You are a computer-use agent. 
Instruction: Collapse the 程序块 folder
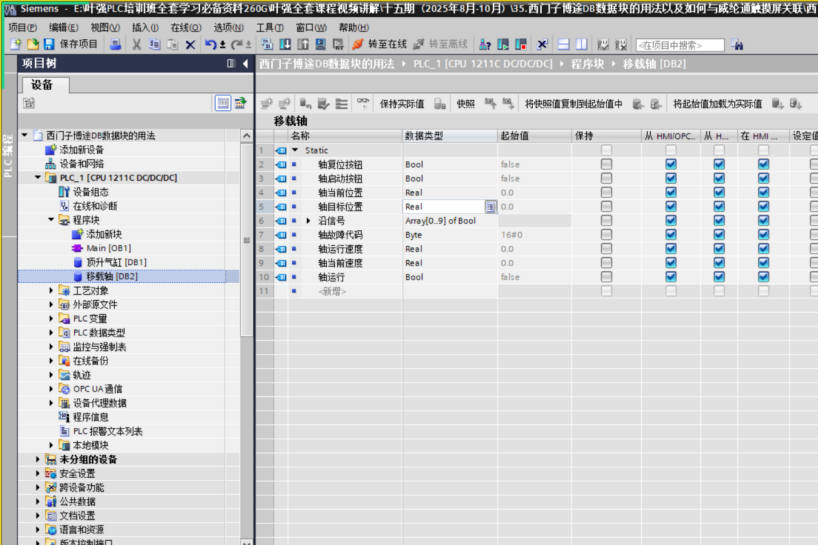pyautogui.click(x=51, y=220)
